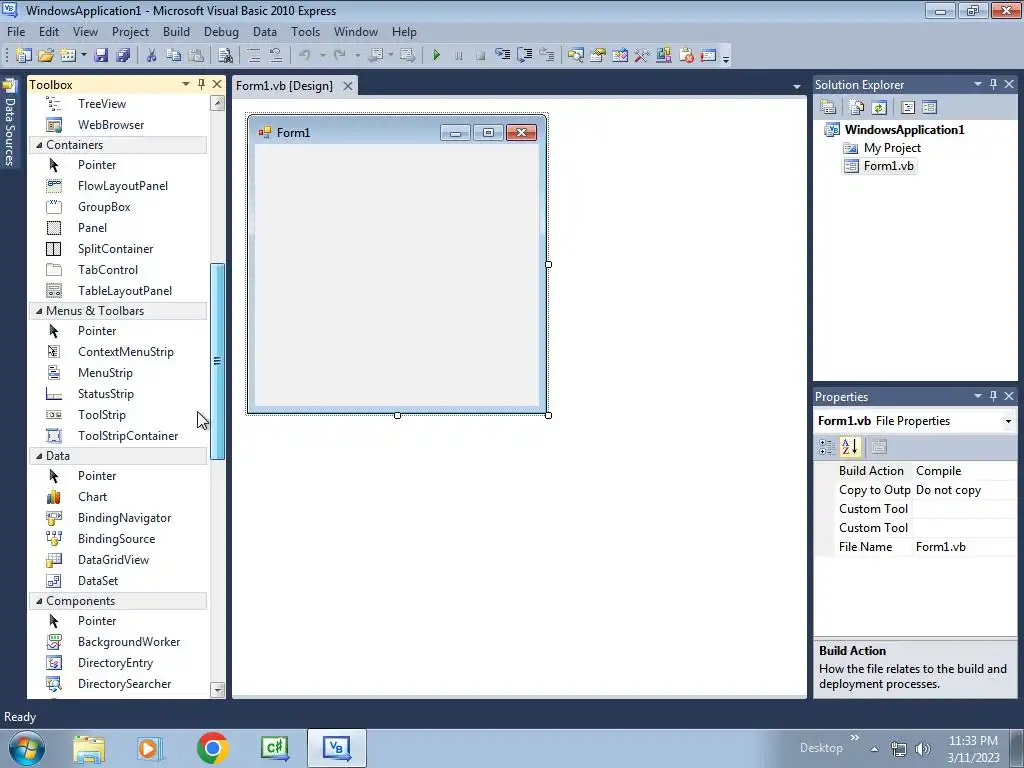
Task: Click View Code icon in Solution Explorer
Action: point(908,108)
